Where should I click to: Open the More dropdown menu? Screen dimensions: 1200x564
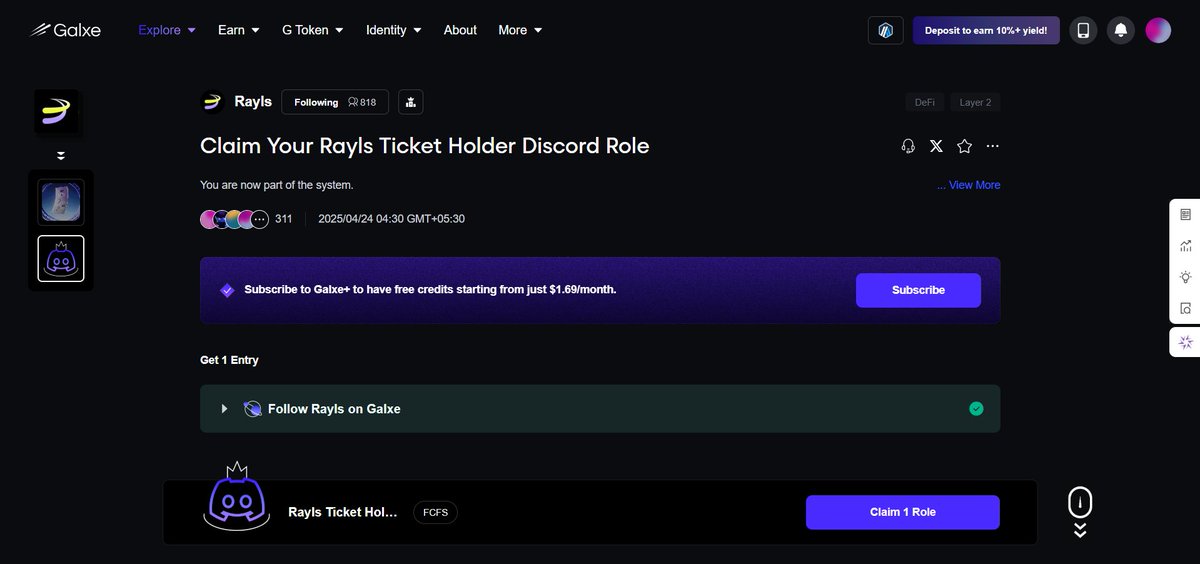[520, 30]
